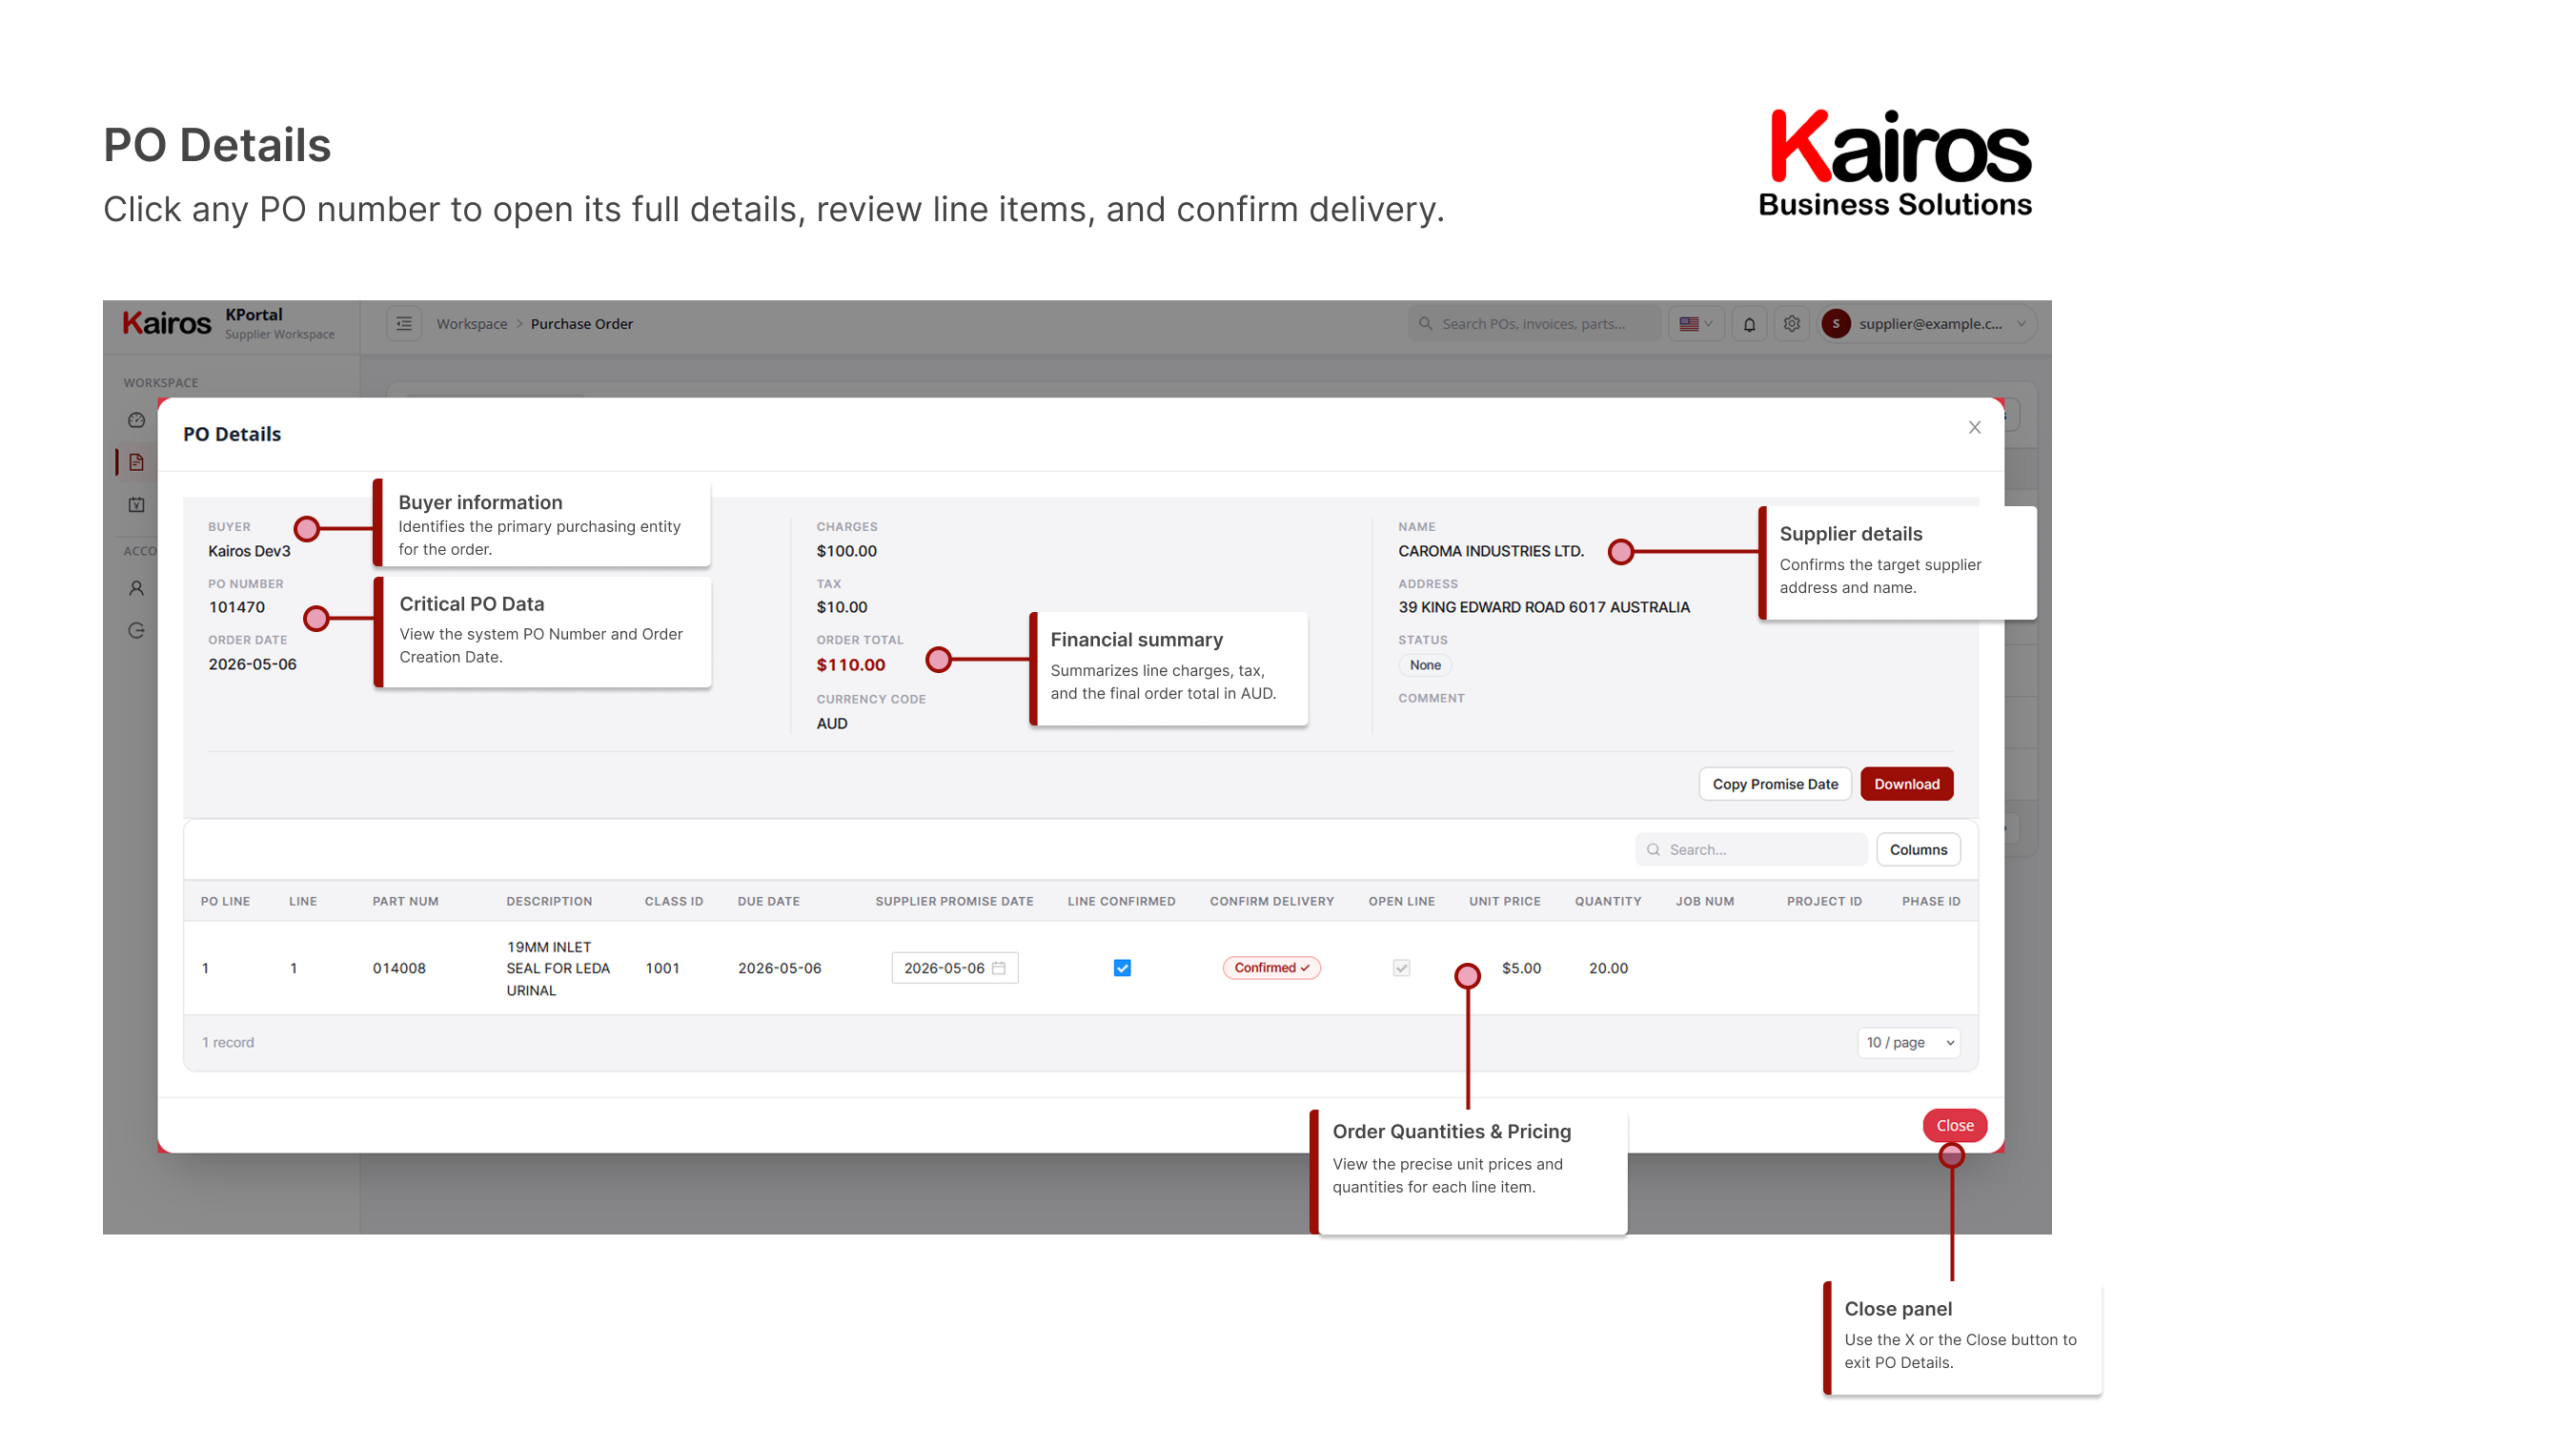Screen dimensions: 2560x1449
Task: Open the Columns chooser button
Action: (x=1919, y=850)
